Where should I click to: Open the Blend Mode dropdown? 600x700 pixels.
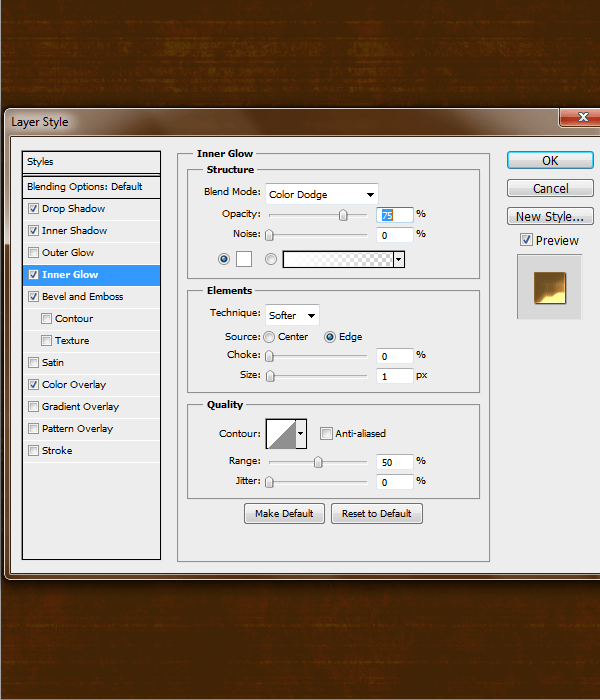[321, 195]
